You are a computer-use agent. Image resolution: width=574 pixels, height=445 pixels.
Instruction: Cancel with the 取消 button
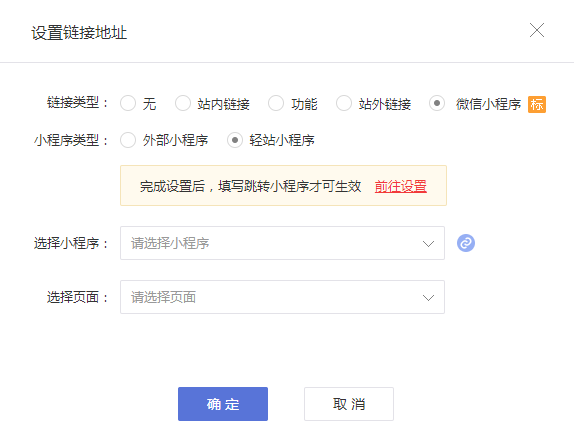[349, 404]
